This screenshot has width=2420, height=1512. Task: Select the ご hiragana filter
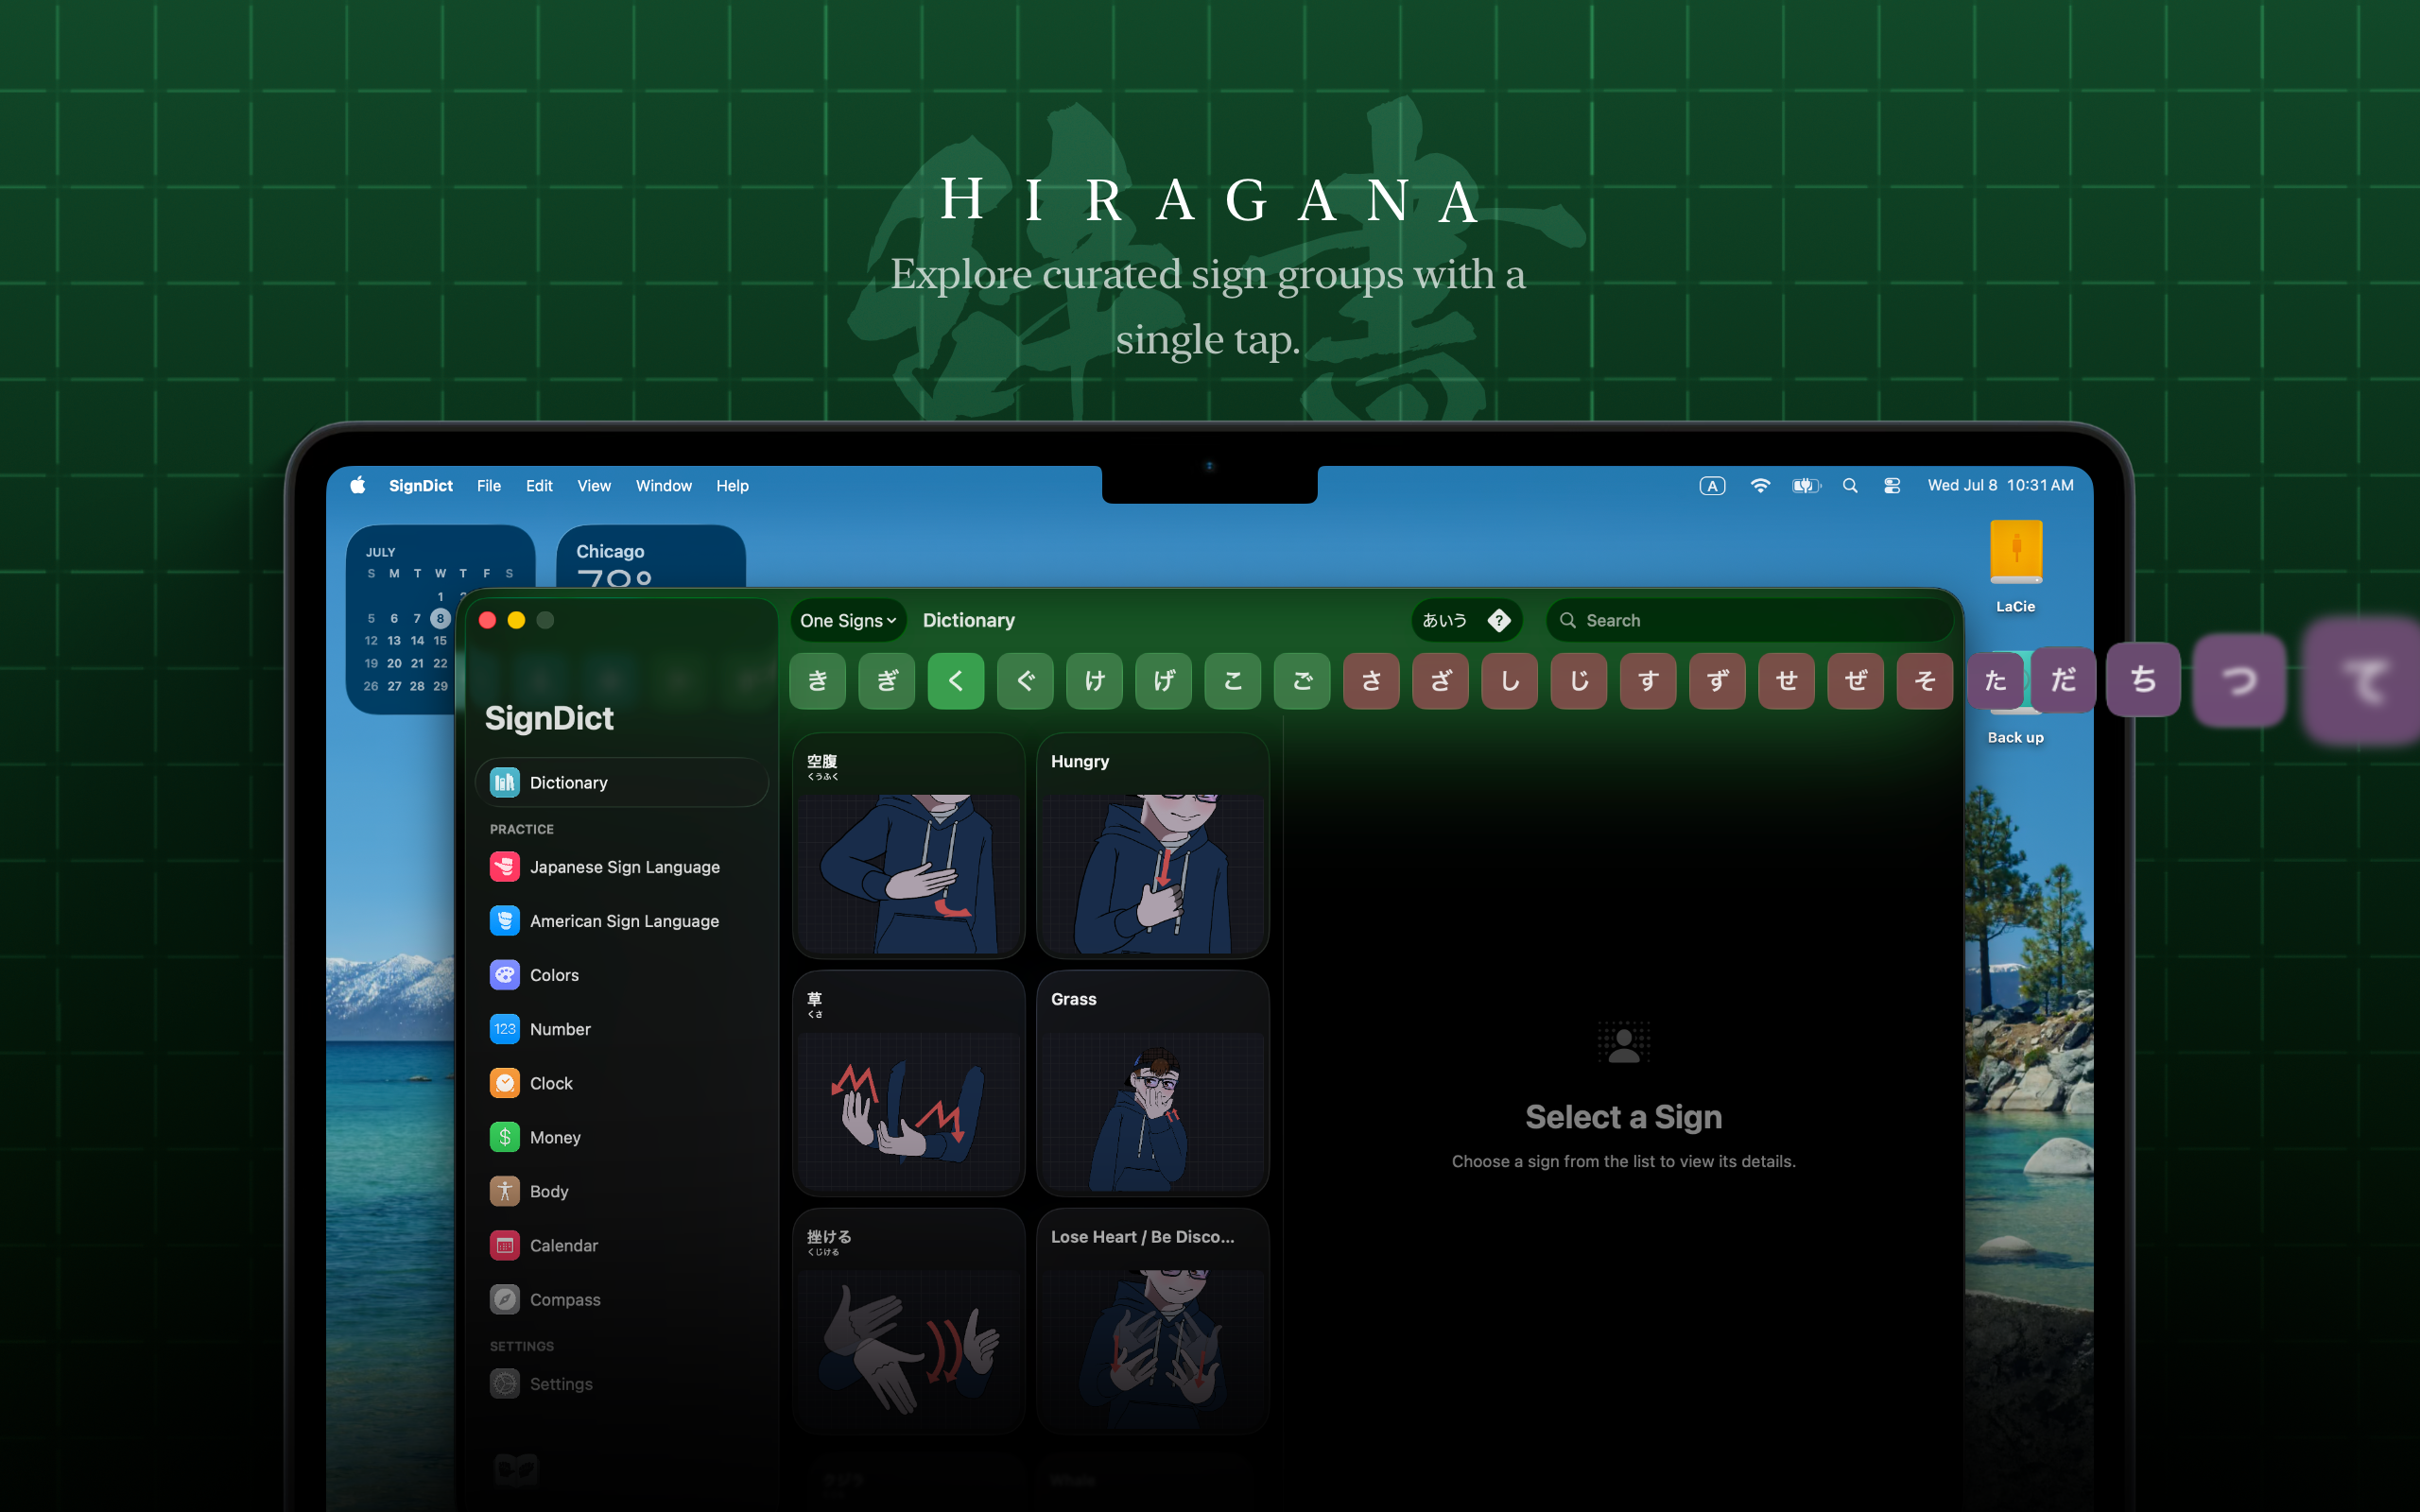(x=1302, y=681)
